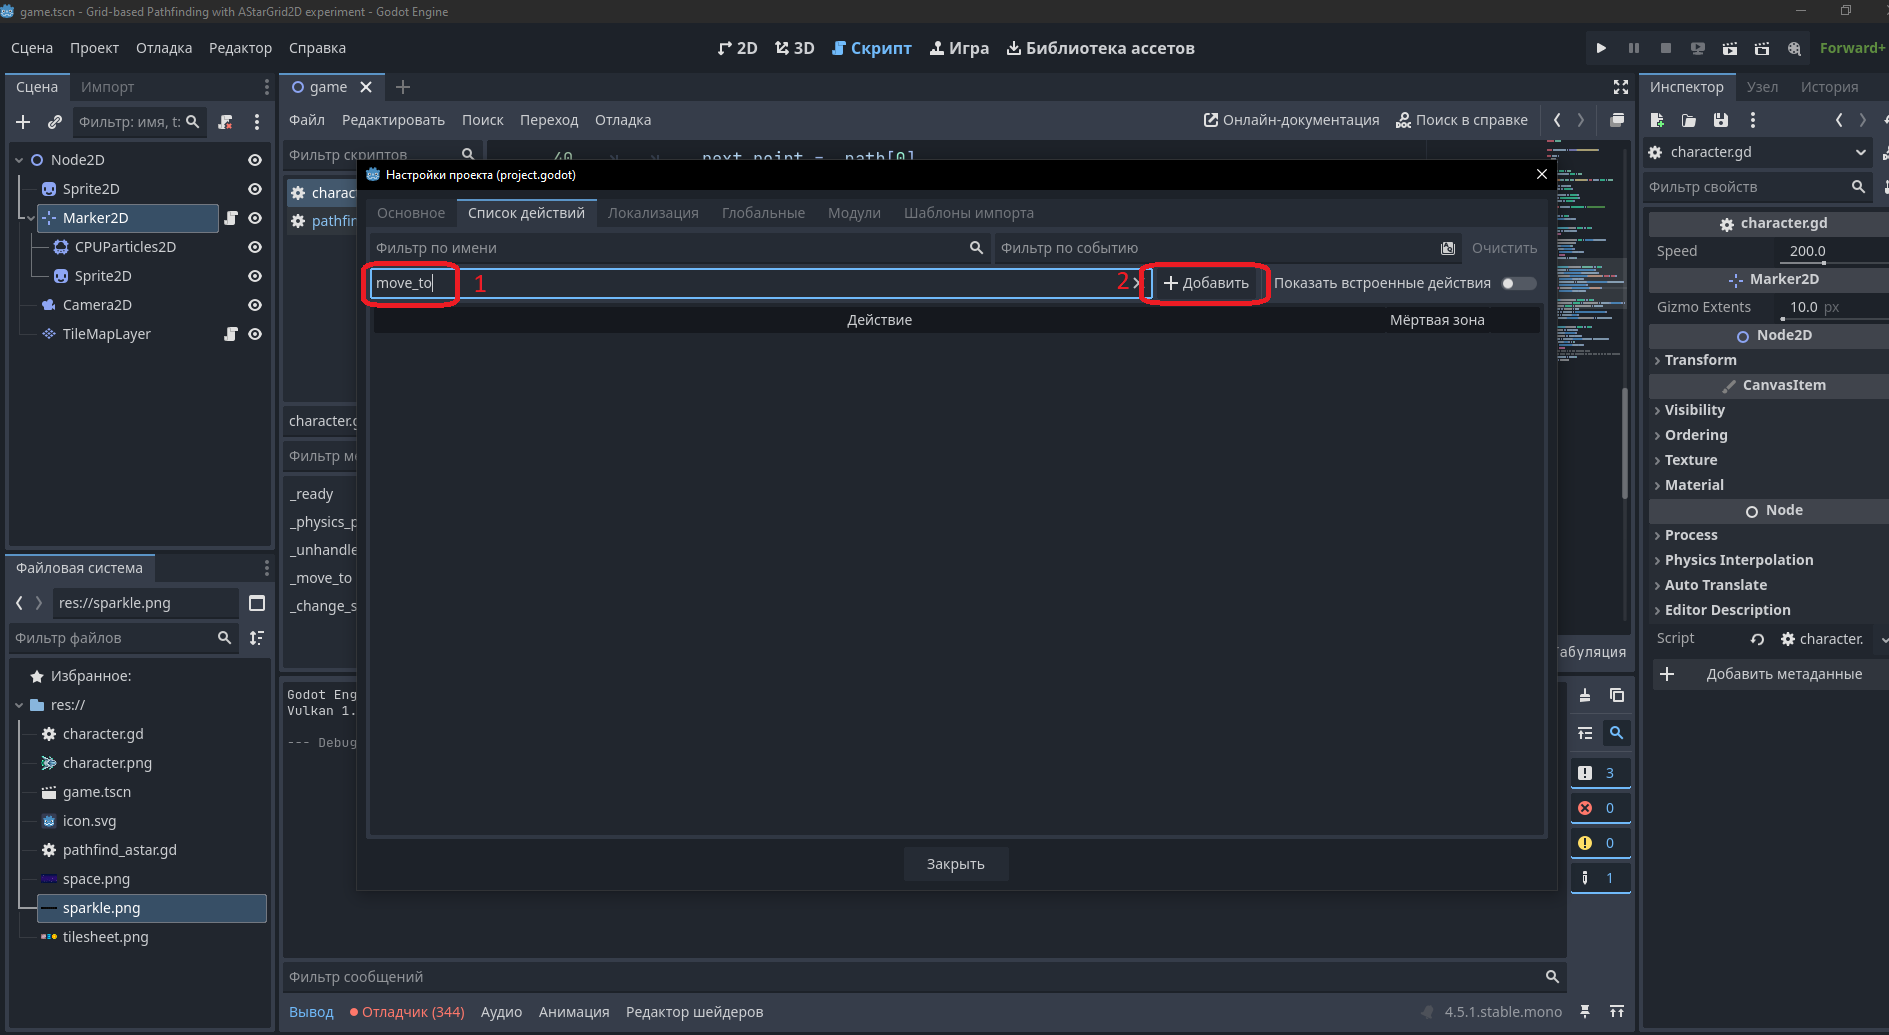1889x1035 pixels.
Task: Toggle error messages filter showing 0
Action: click(x=1600, y=808)
